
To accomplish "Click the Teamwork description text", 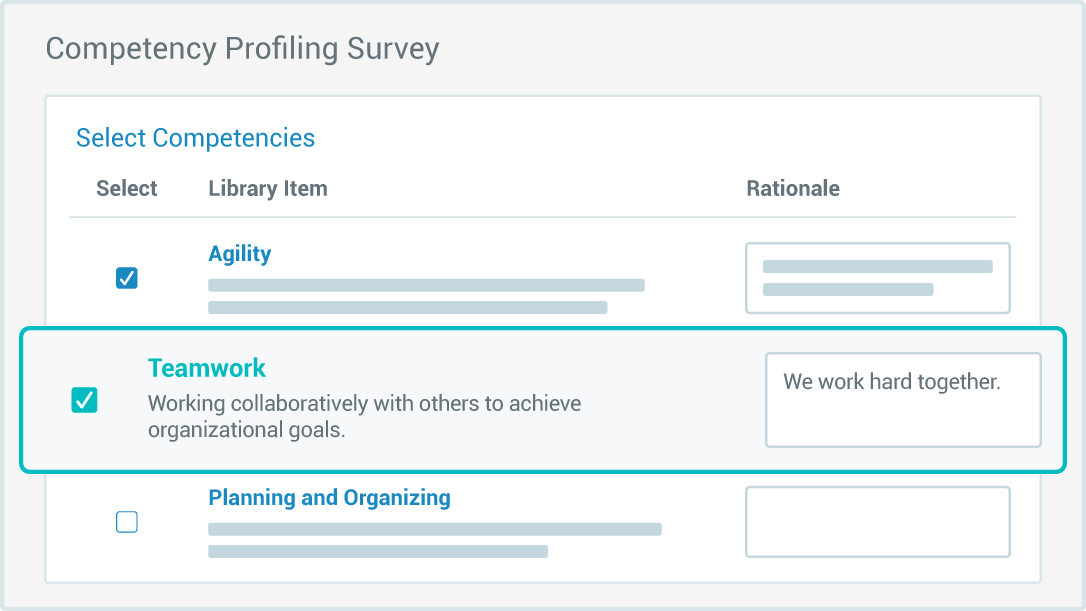I will [364, 416].
